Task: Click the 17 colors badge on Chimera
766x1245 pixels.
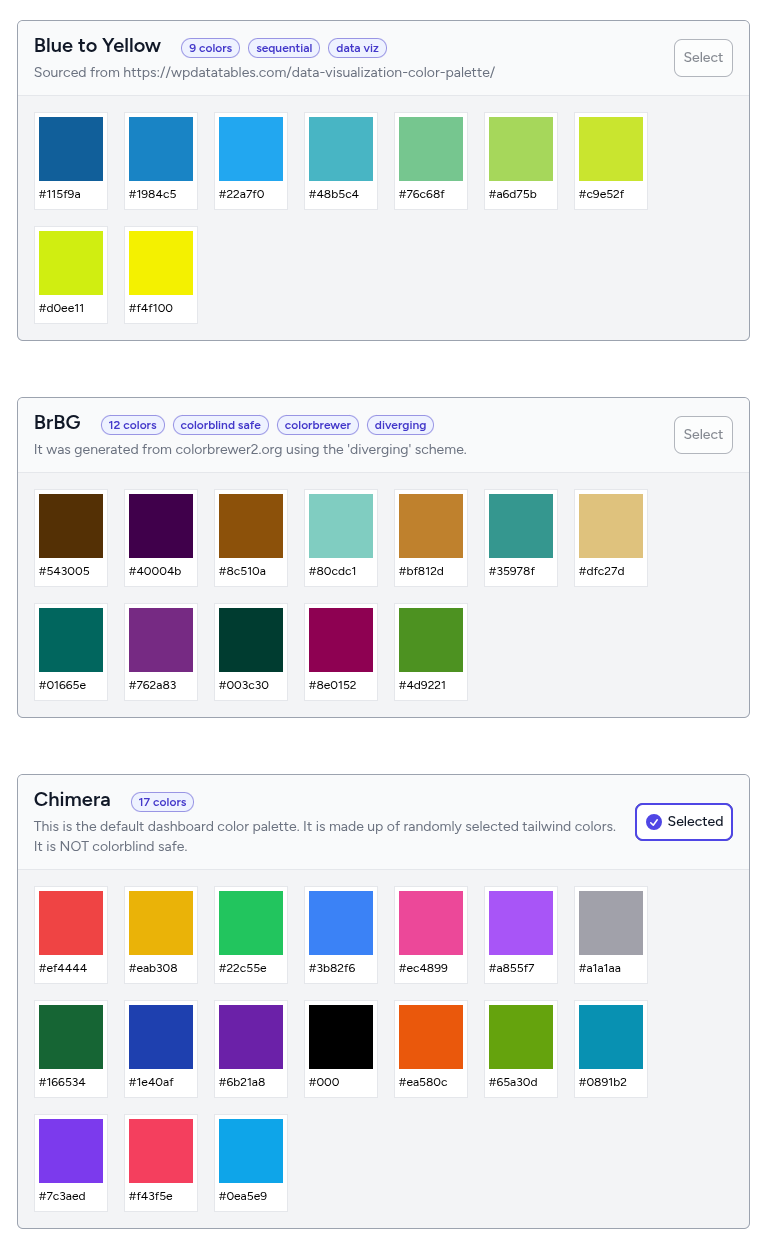Action: [x=162, y=802]
